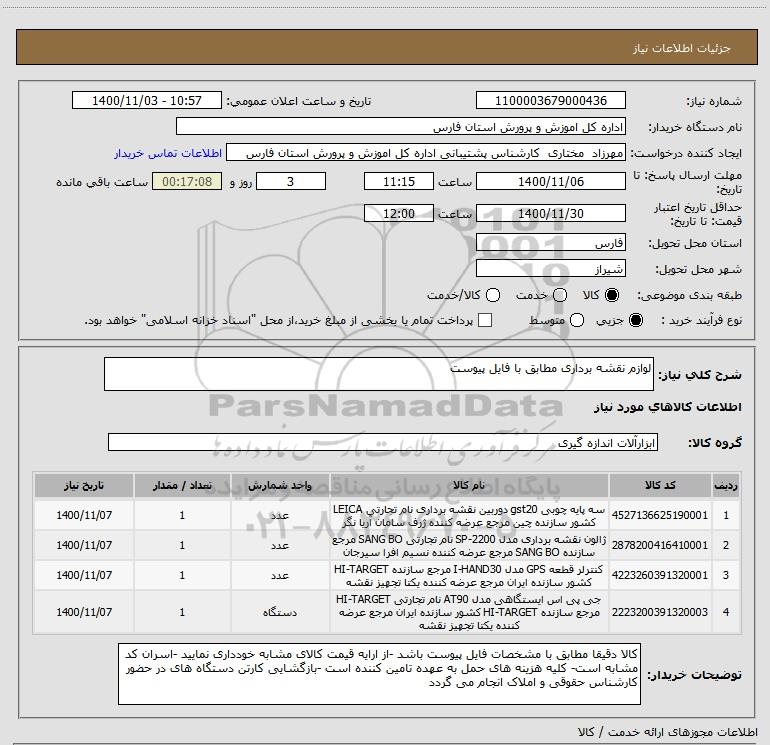Toggle the Islamic treasury documents payment checkbox
The width and height of the screenshot is (770, 745).
(485, 320)
